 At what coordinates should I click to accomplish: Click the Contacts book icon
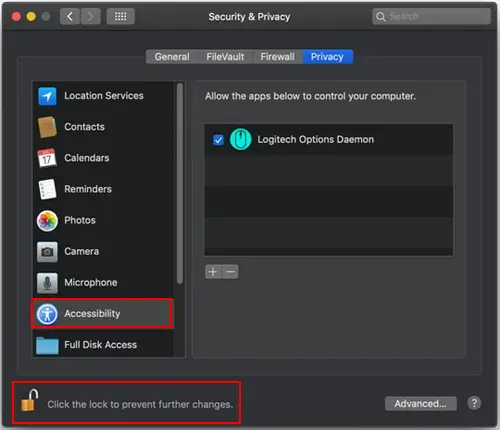47,127
